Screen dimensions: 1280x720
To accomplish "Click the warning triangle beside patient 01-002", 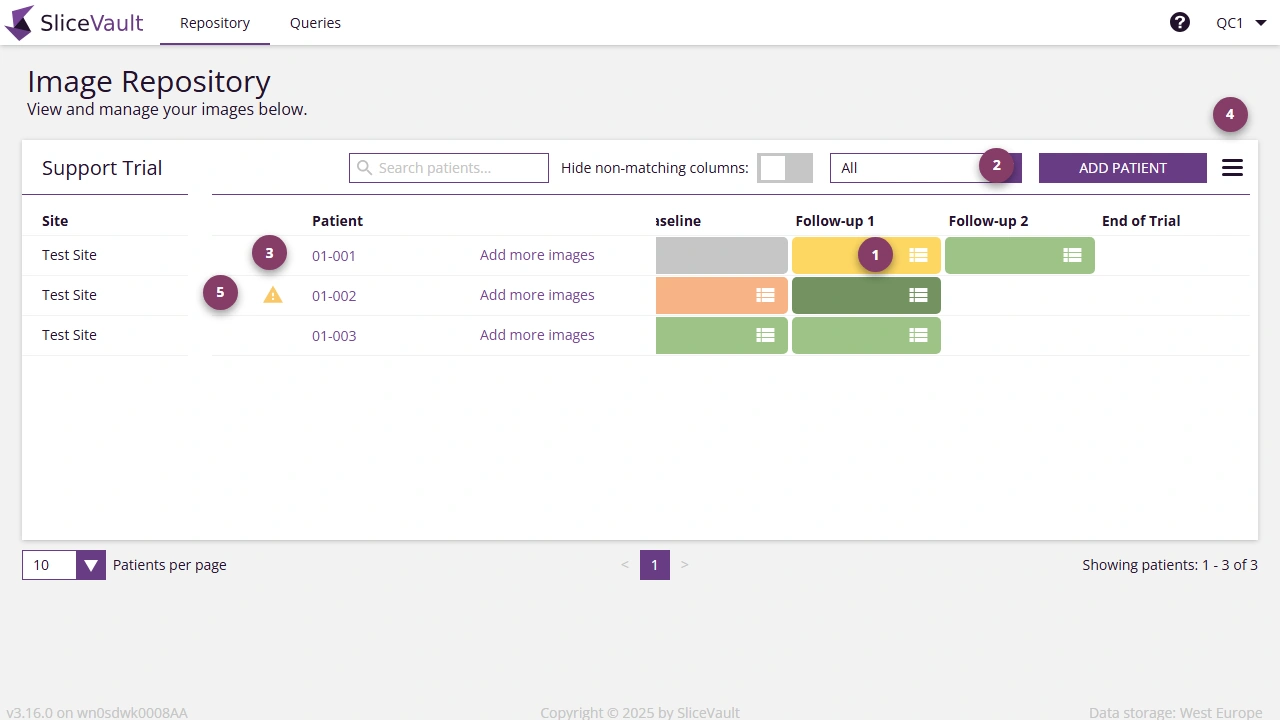I will (272, 295).
